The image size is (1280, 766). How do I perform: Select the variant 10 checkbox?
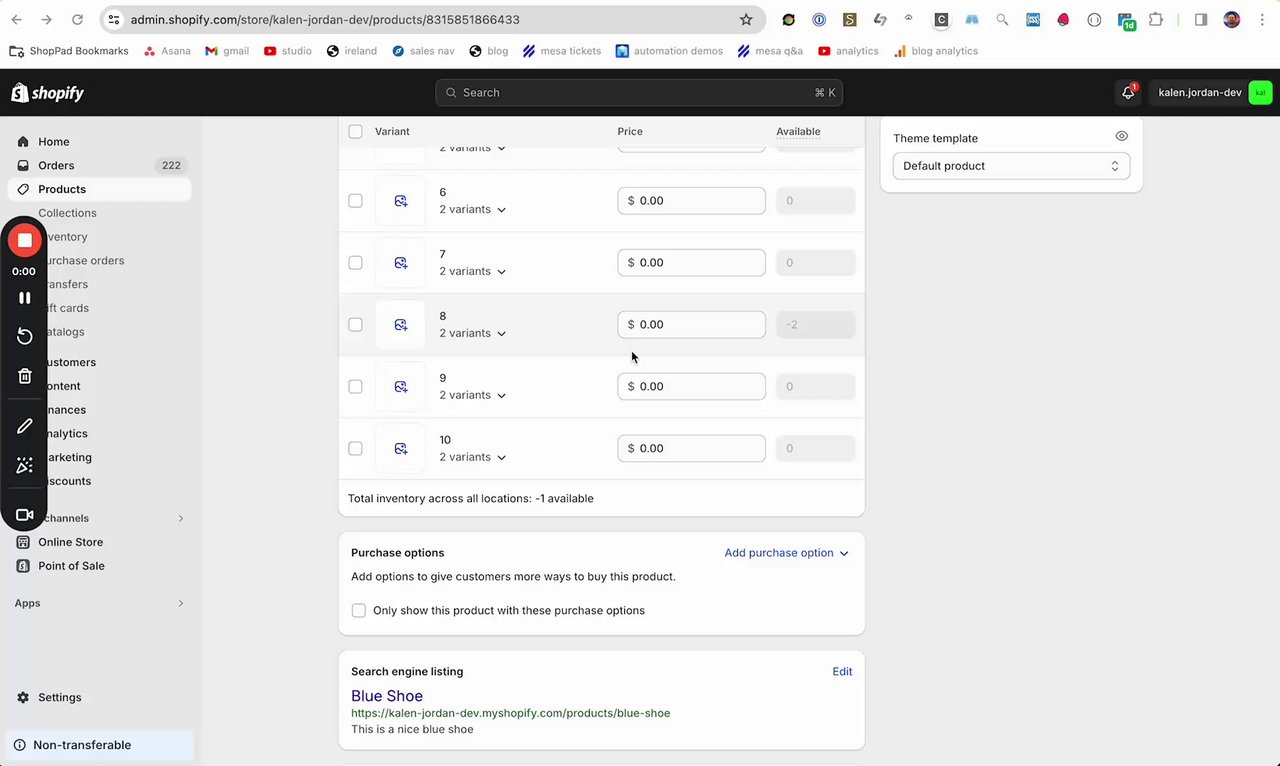pyautogui.click(x=355, y=449)
